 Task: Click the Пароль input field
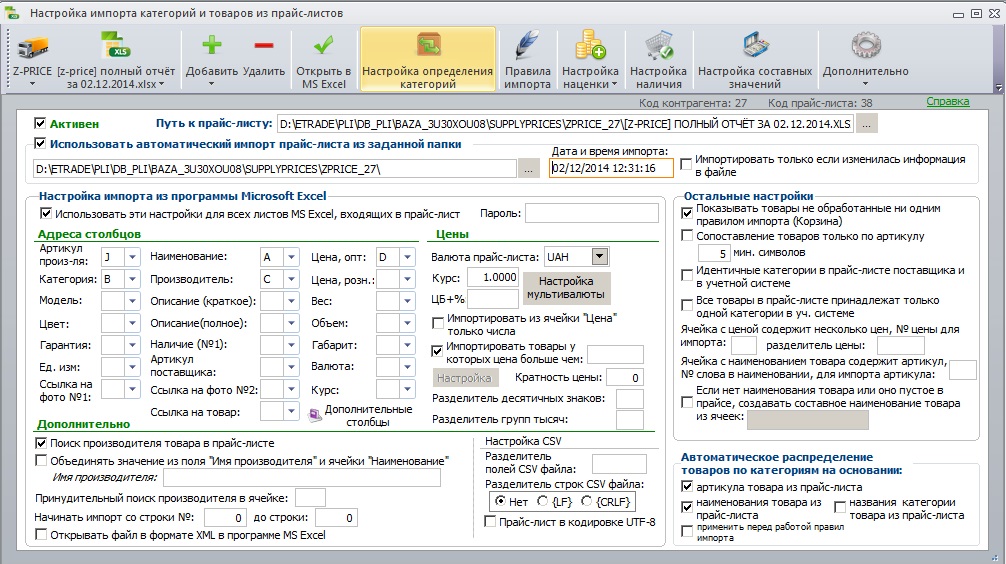tap(592, 214)
